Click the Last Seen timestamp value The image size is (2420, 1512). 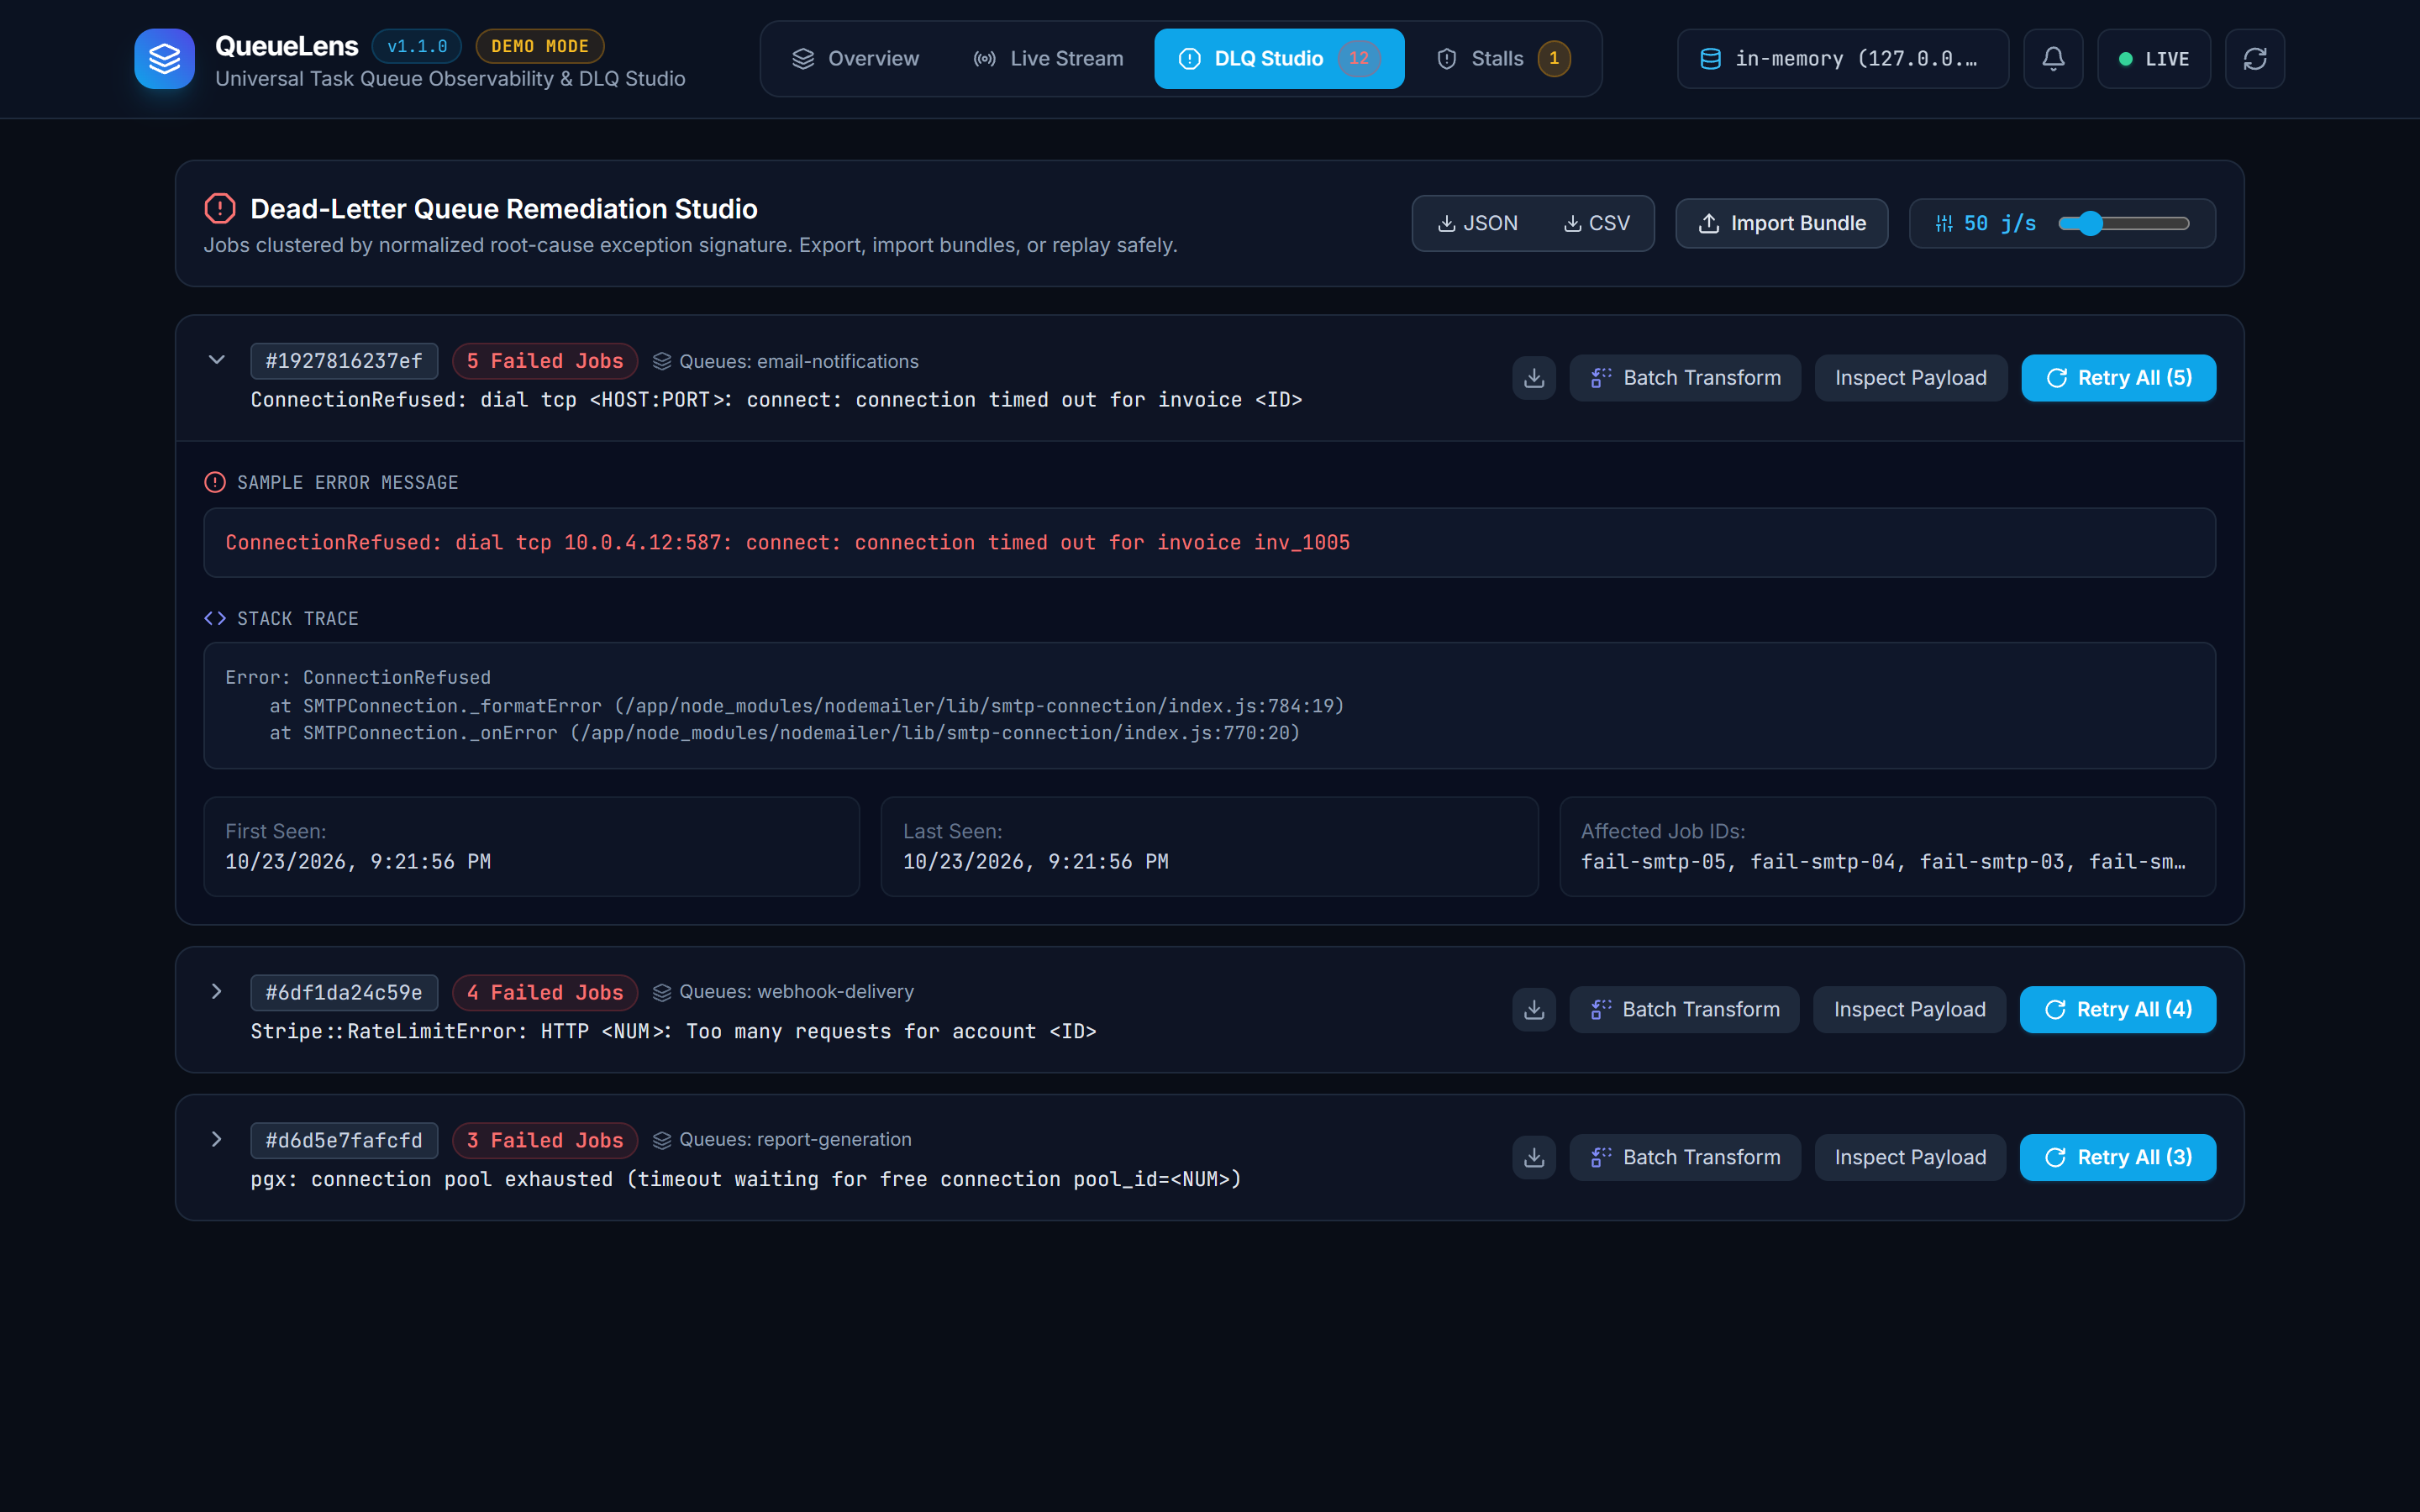[1036, 861]
